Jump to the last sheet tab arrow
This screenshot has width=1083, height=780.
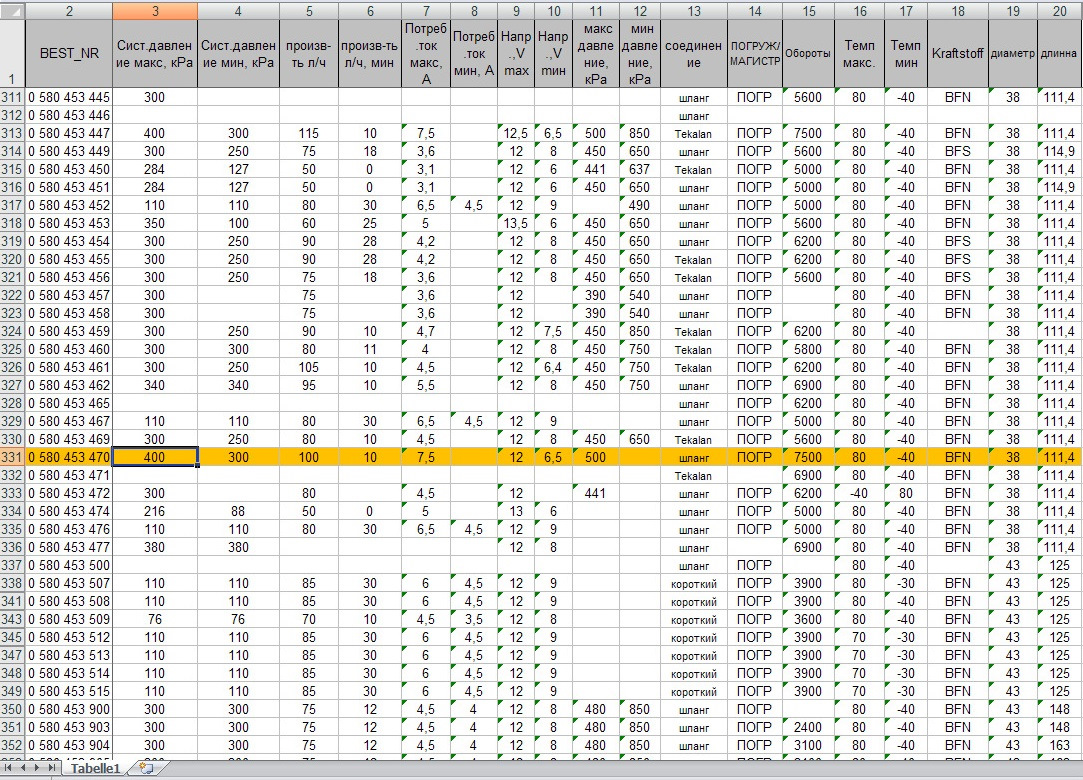coord(54,768)
